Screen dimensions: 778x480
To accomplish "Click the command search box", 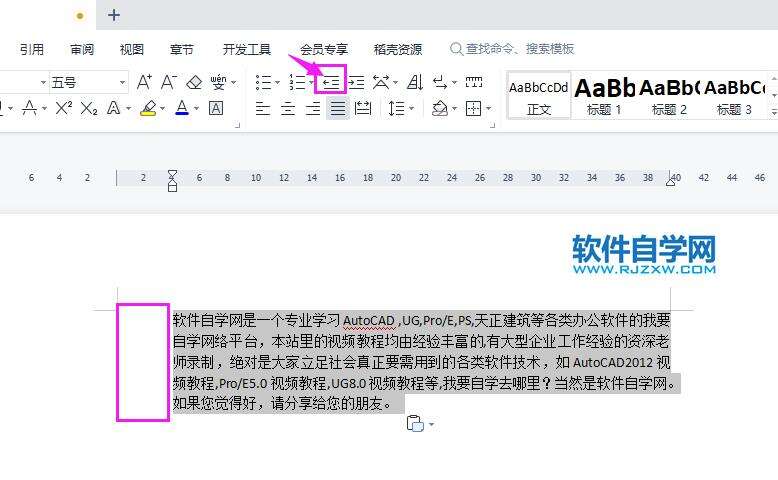I will pyautogui.click(x=512, y=49).
